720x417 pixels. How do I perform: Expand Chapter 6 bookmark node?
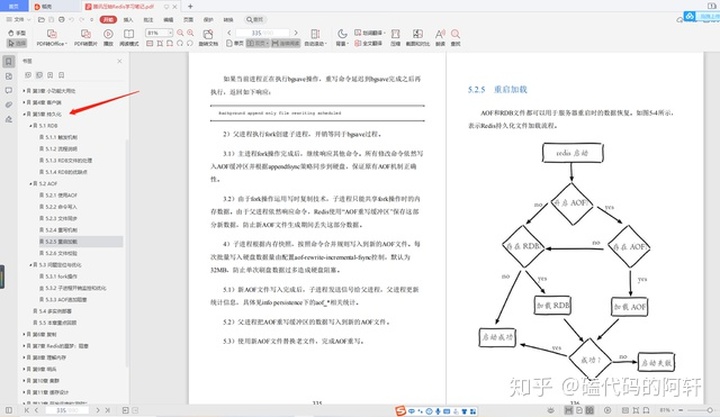coord(24,334)
